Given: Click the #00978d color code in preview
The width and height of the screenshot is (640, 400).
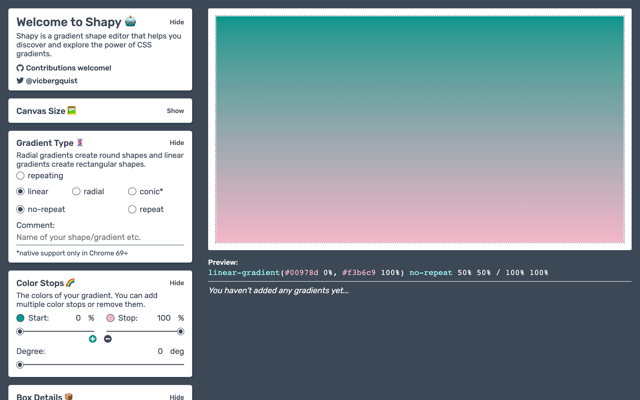Looking at the screenshot, I should point(301,272).
